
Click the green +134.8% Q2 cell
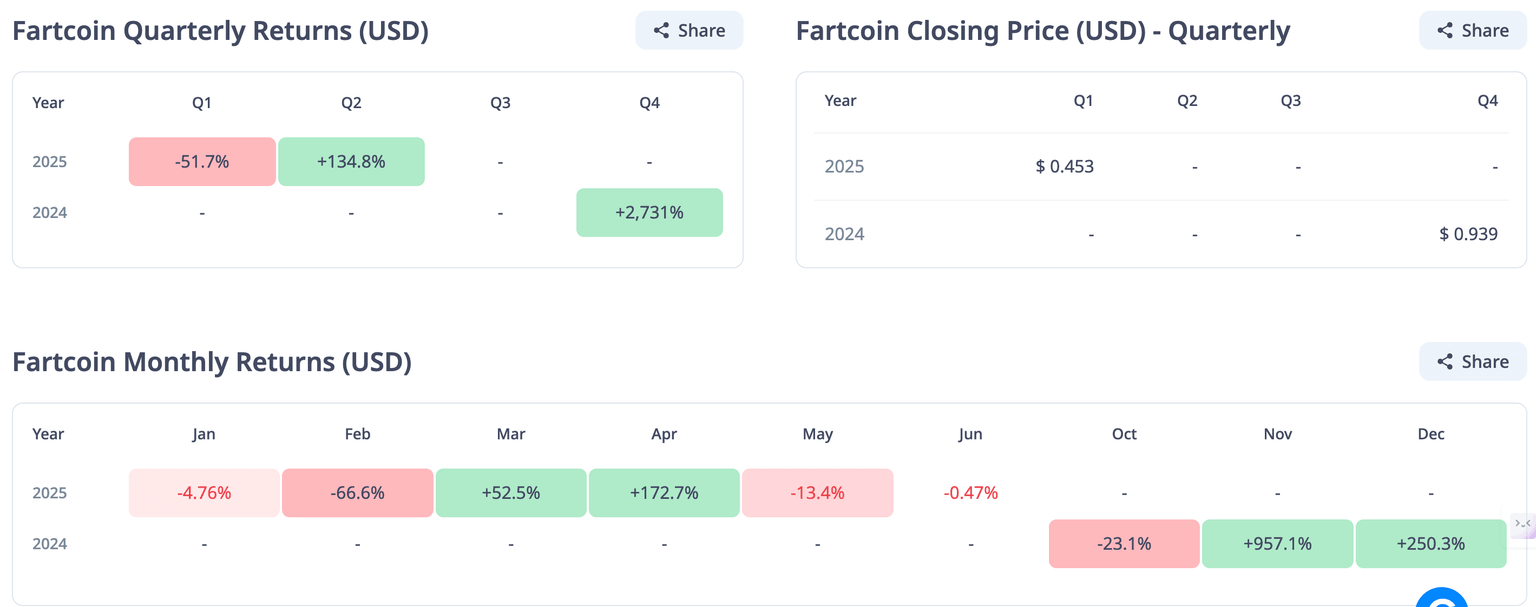click(x=351, y=161)
